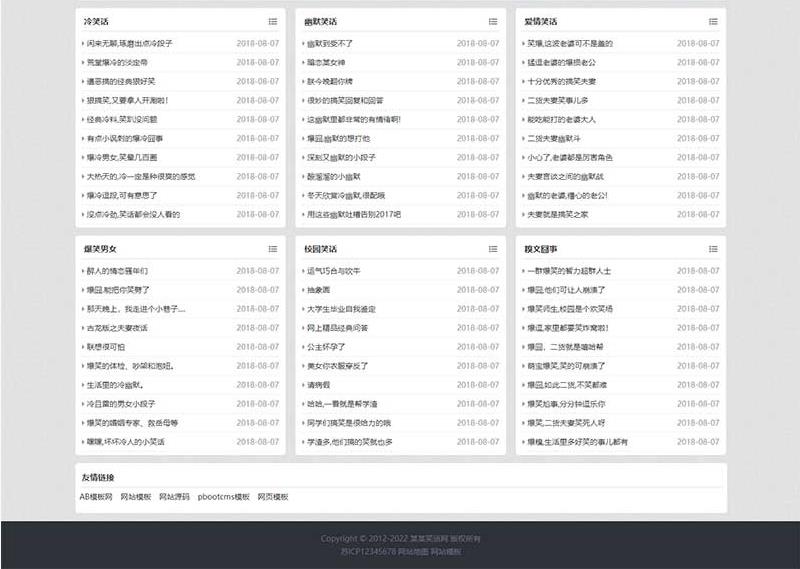Viewport: 800px width, 569px height.
Task: Click the list icon in 爆笑男女 panel
Action: pyautogui.click(x=273, y=248)
